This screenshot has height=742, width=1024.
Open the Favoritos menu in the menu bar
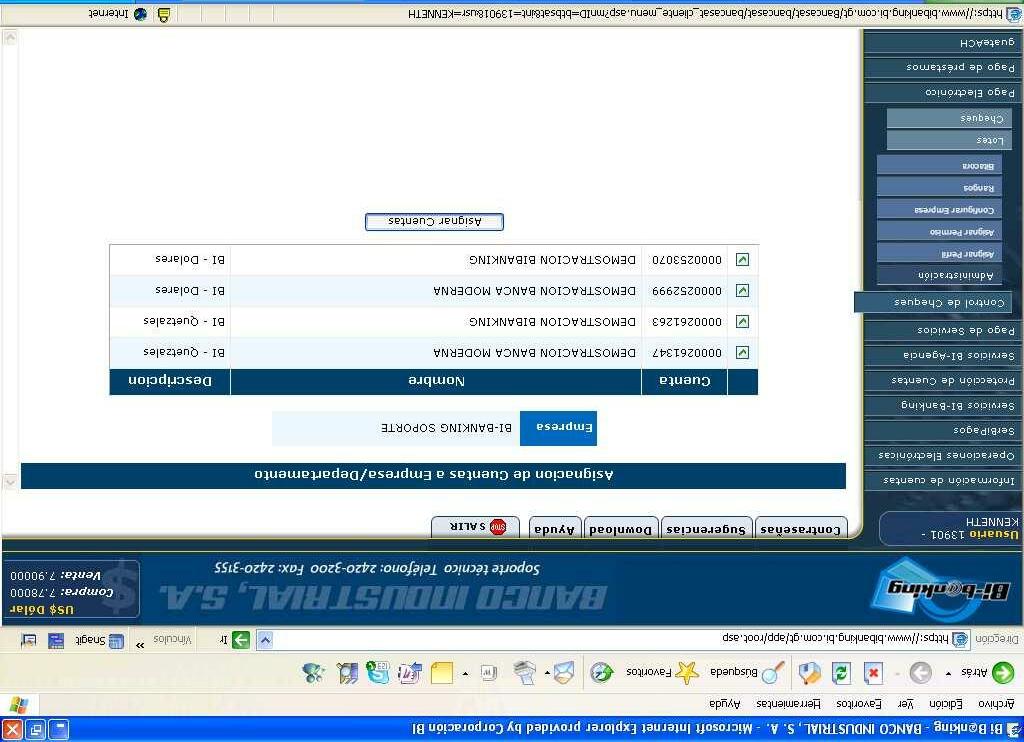coord(859,703)
